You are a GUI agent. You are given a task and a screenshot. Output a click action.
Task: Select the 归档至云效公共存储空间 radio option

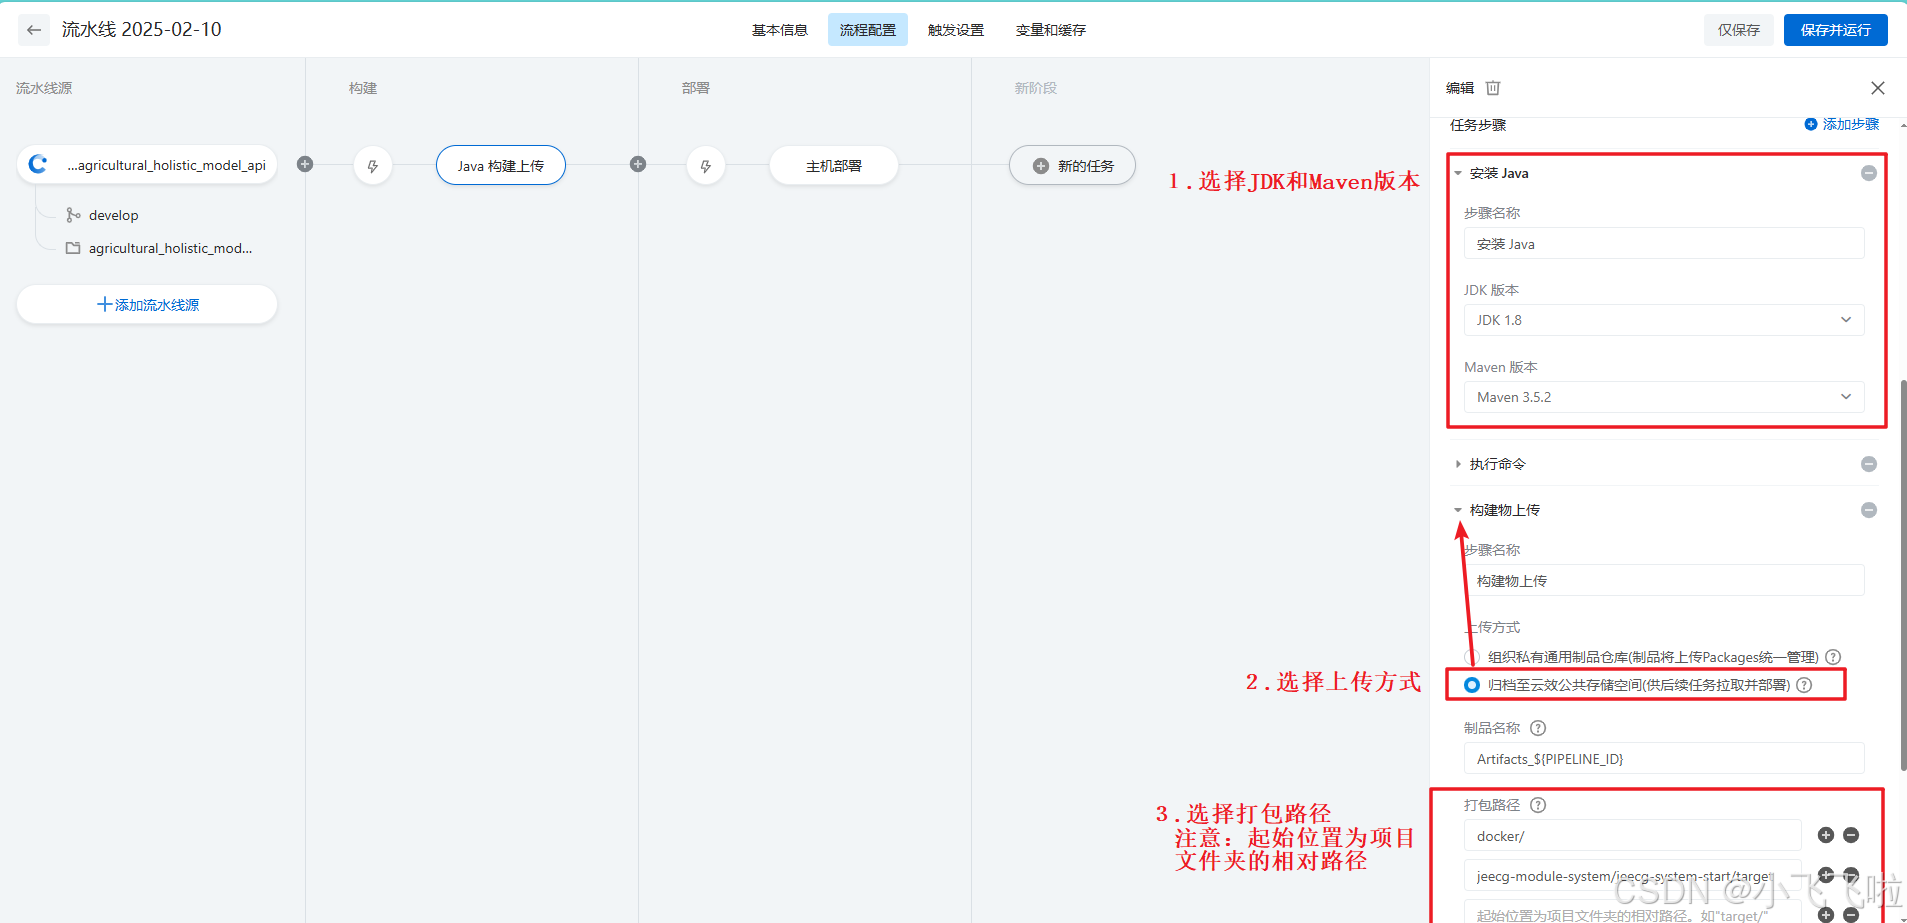point(1472,685)
